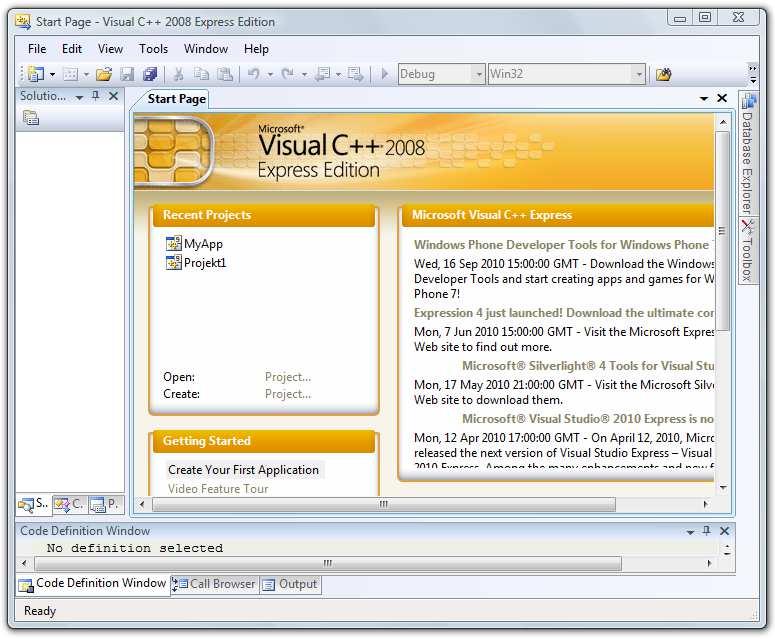Viewport: 775px width, 639px height.
Task: Open toolbar options overflow arrow
Action: [753, 74]
